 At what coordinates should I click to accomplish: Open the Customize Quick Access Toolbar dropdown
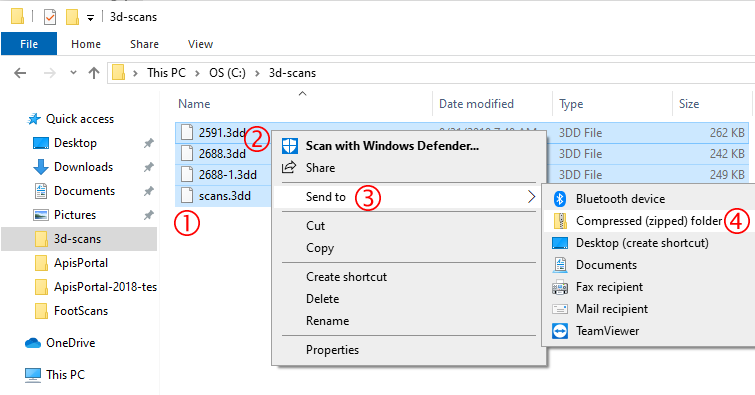point(90,18)
